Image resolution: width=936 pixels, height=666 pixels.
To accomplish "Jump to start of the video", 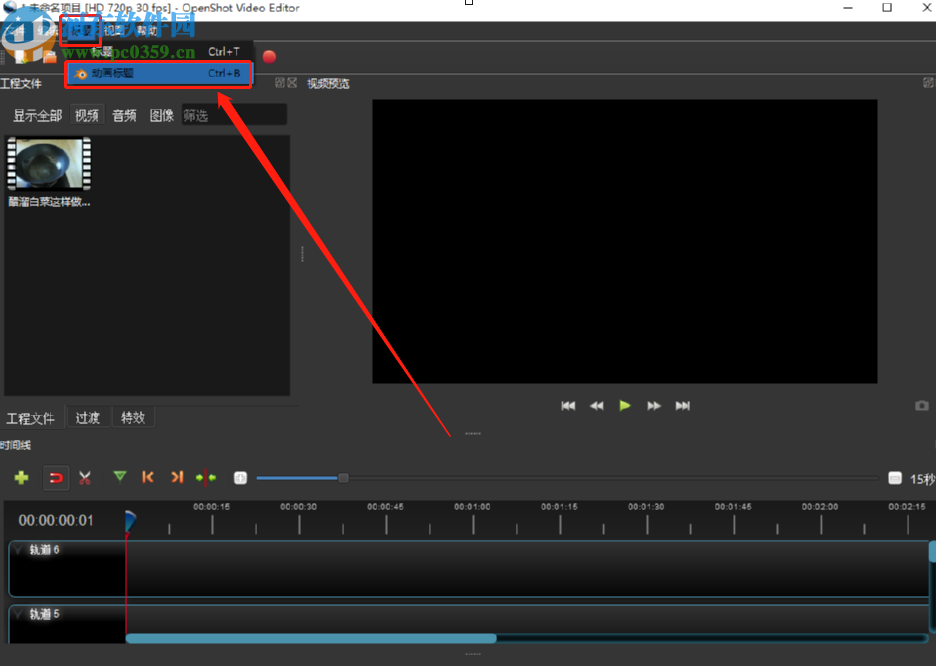I will 568,406.
